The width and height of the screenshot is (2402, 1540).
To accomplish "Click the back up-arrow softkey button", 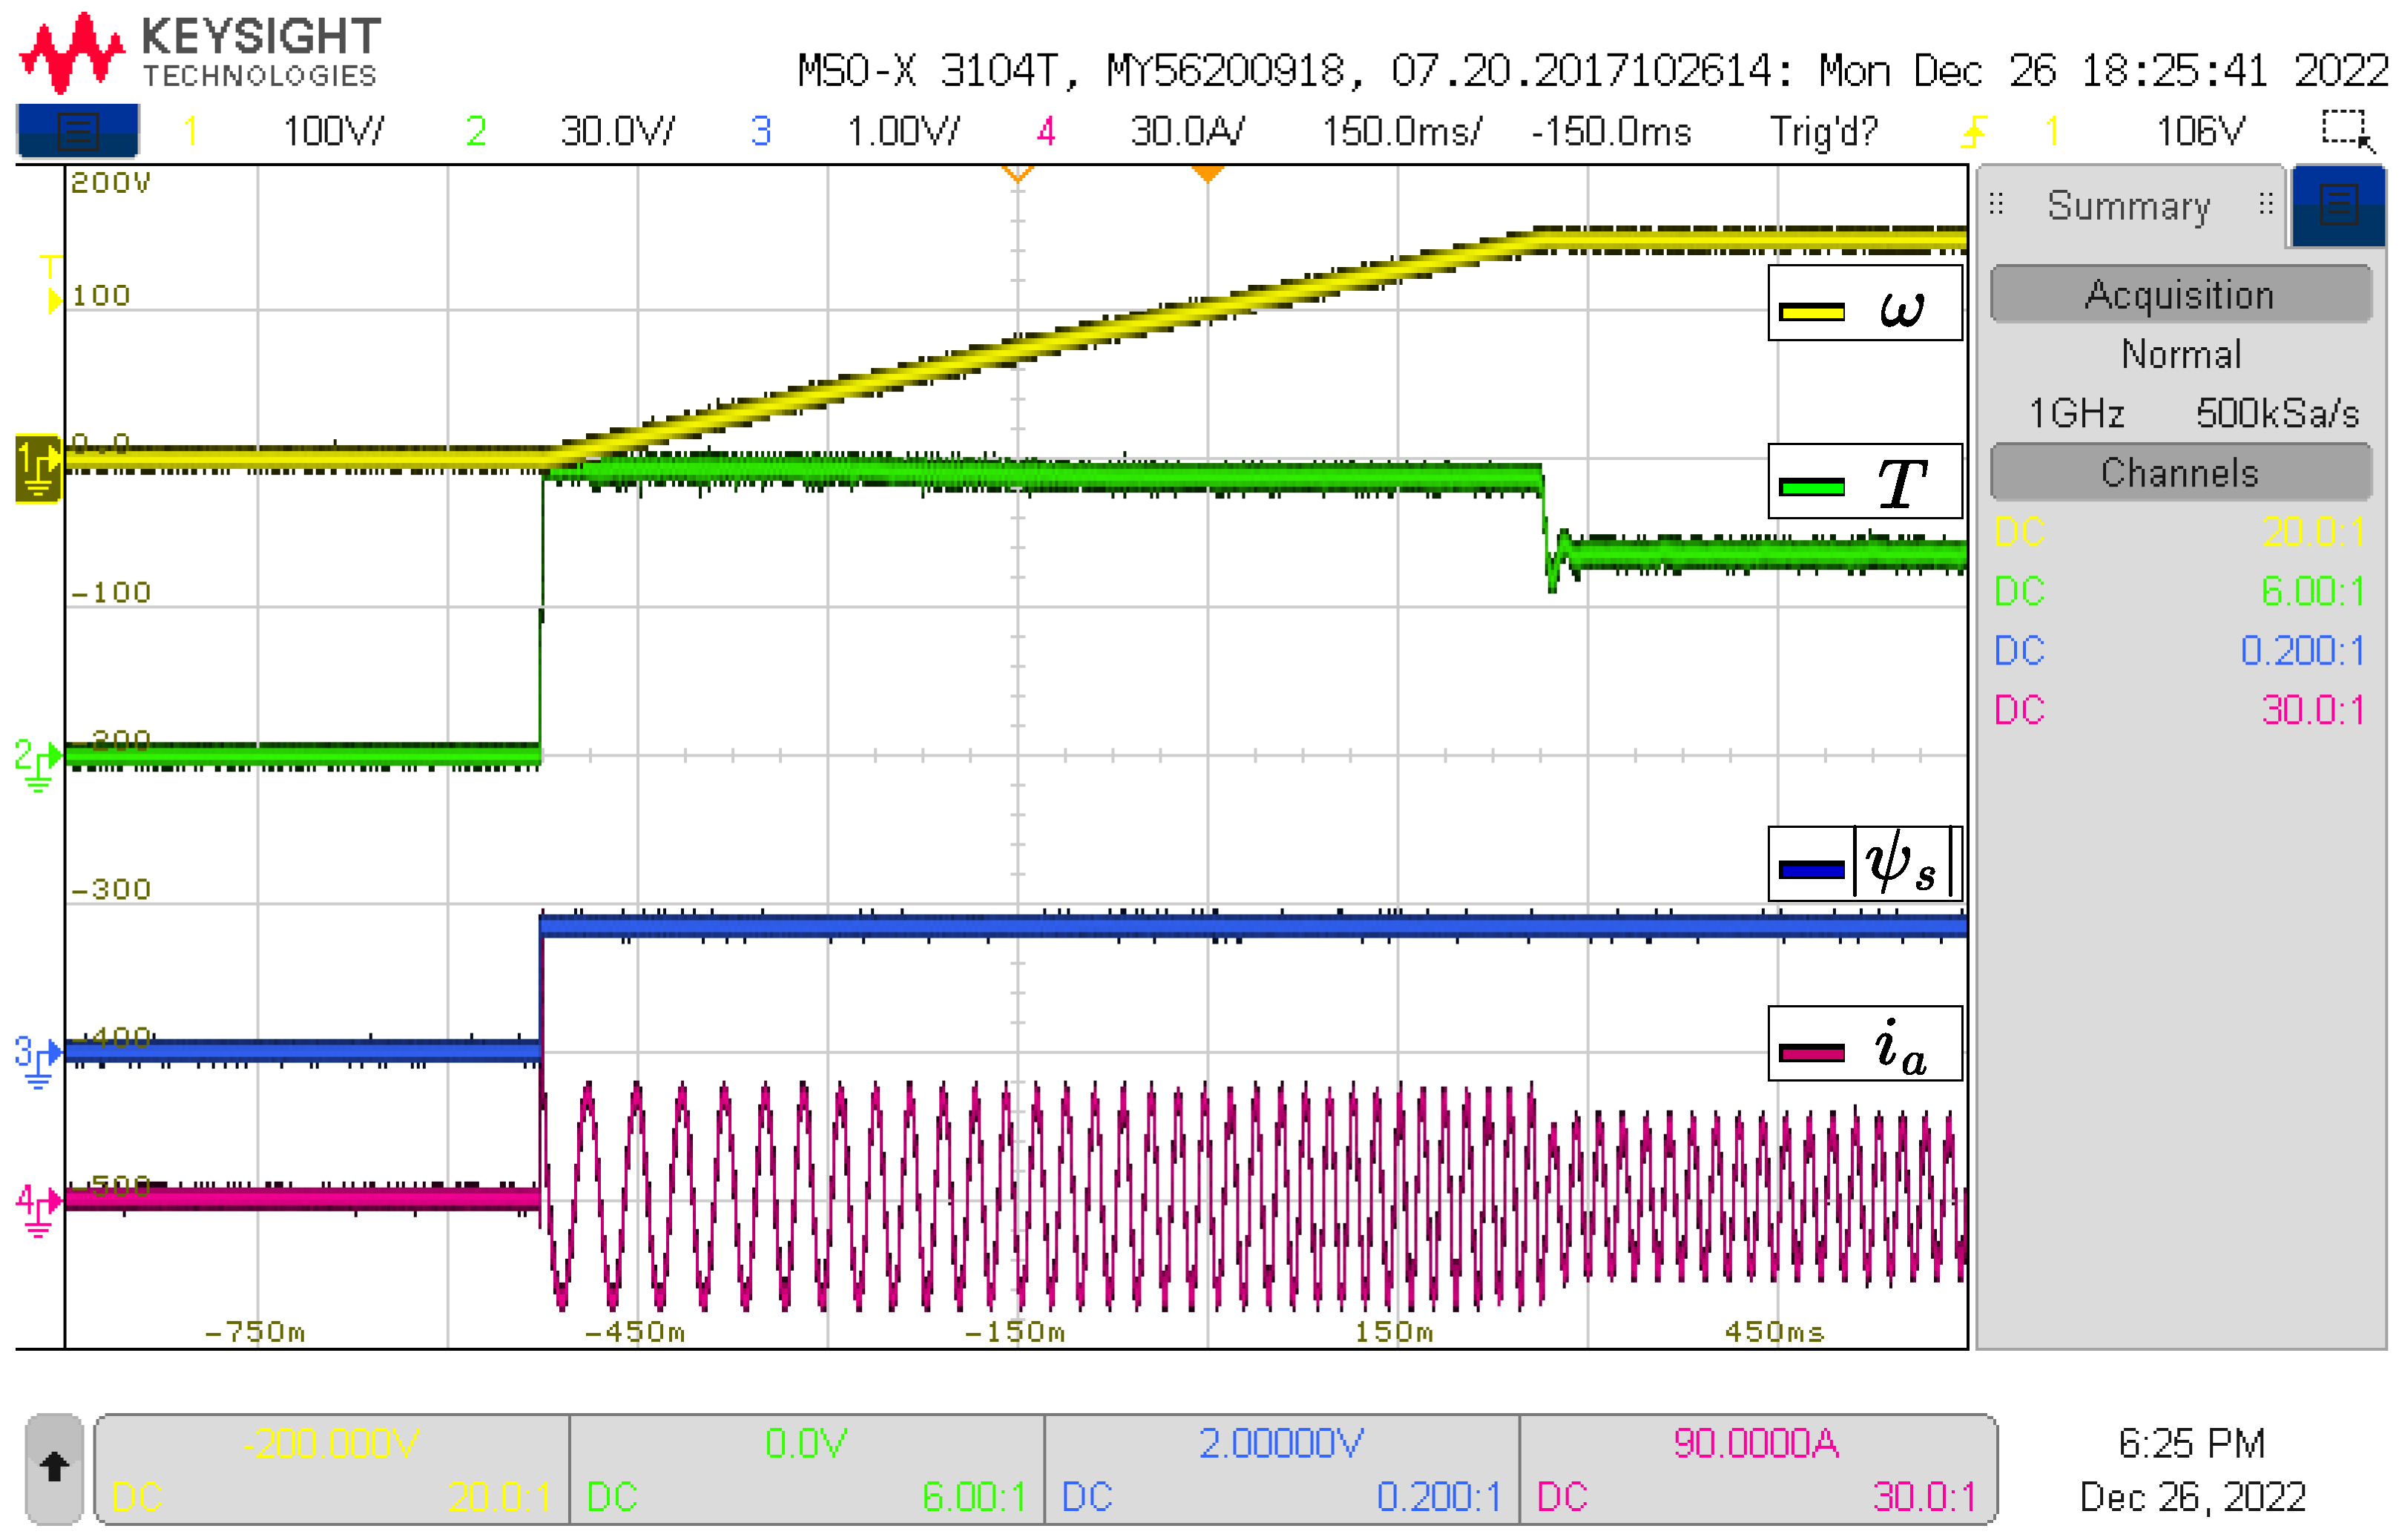I will point(54,1468).
